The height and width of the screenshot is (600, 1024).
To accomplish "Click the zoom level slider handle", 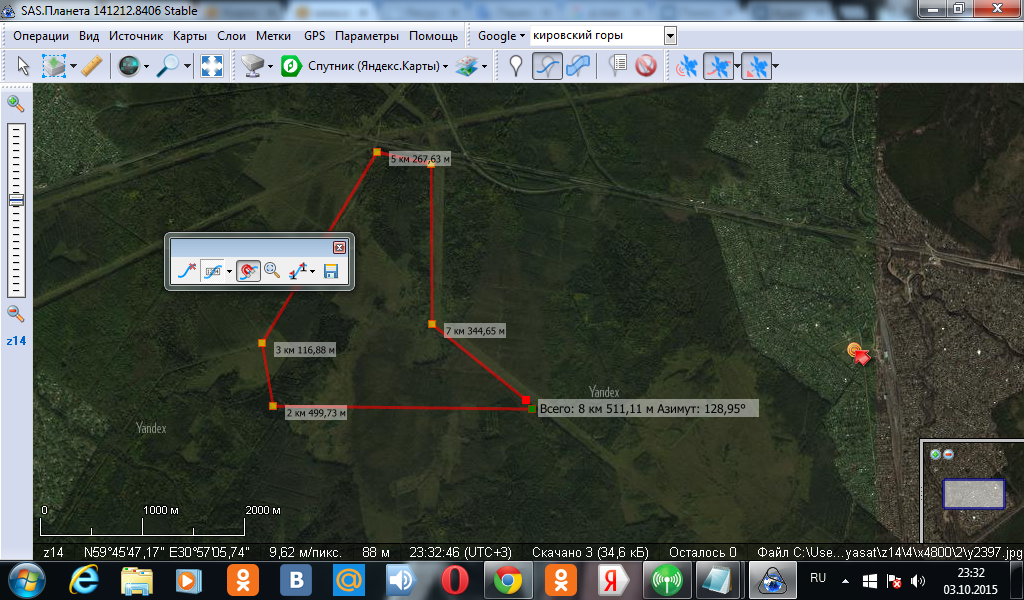I will coord(16,200).
